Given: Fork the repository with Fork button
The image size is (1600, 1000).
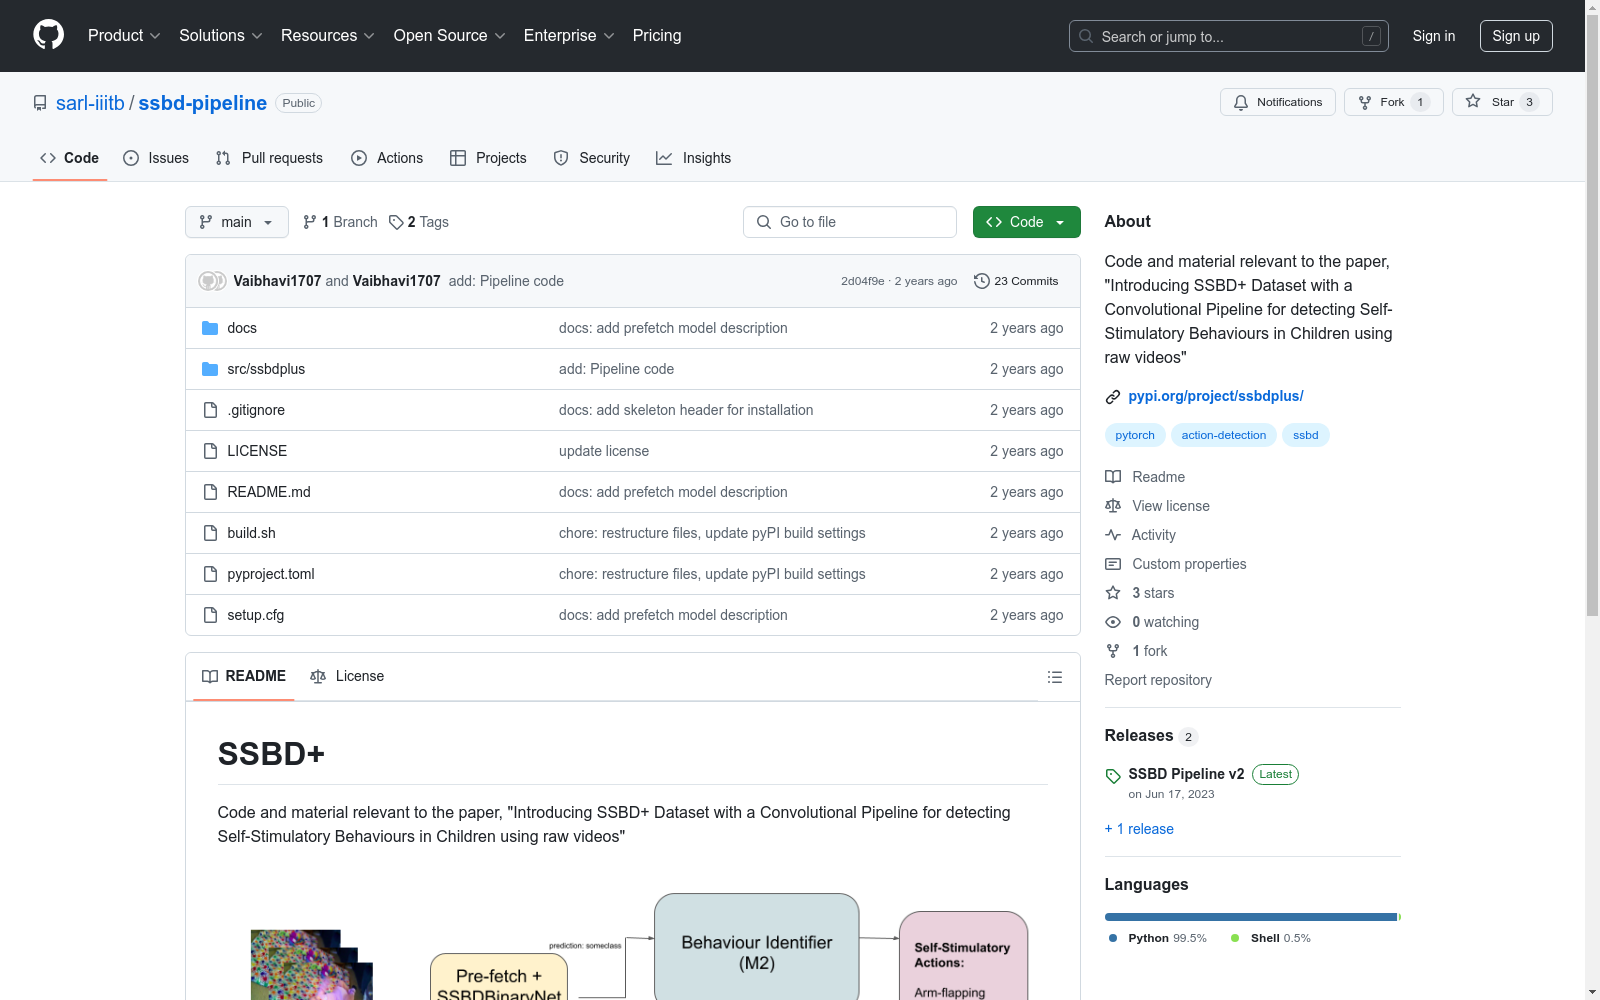Looking at the screenshot, I should [1393, 102].
